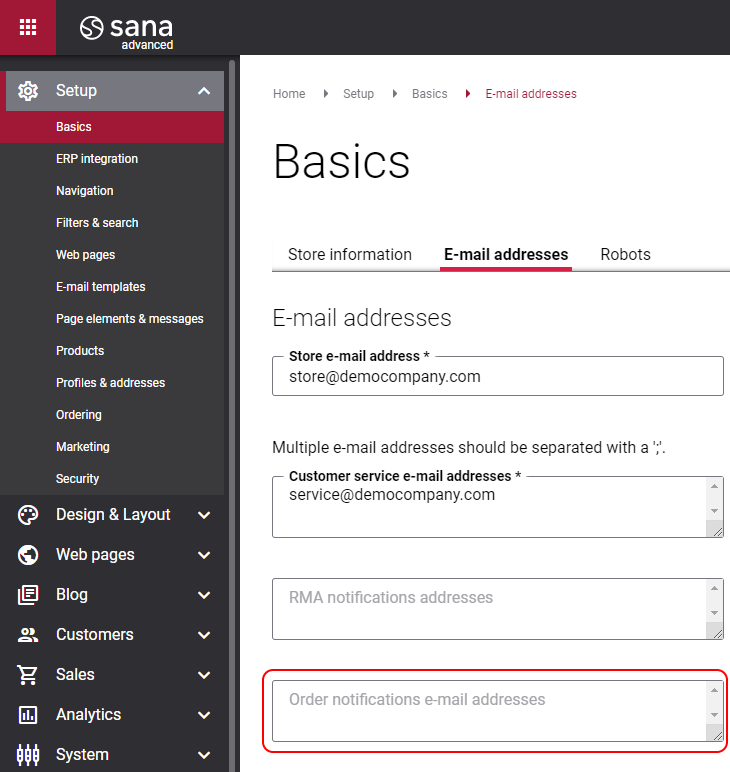Click scroll-up arrow in RMA notifications field
Image resolution: width=730 pixels, height=772 pixels.
click(x=714, y=588)
